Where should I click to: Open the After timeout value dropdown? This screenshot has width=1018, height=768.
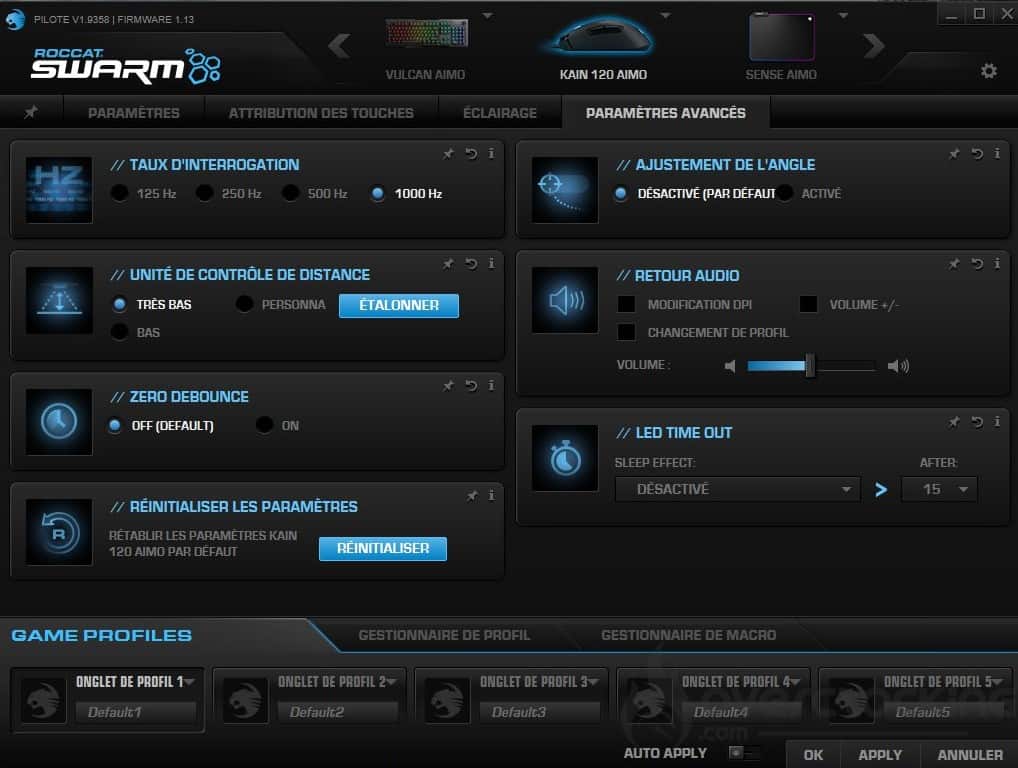click(939, 489)
